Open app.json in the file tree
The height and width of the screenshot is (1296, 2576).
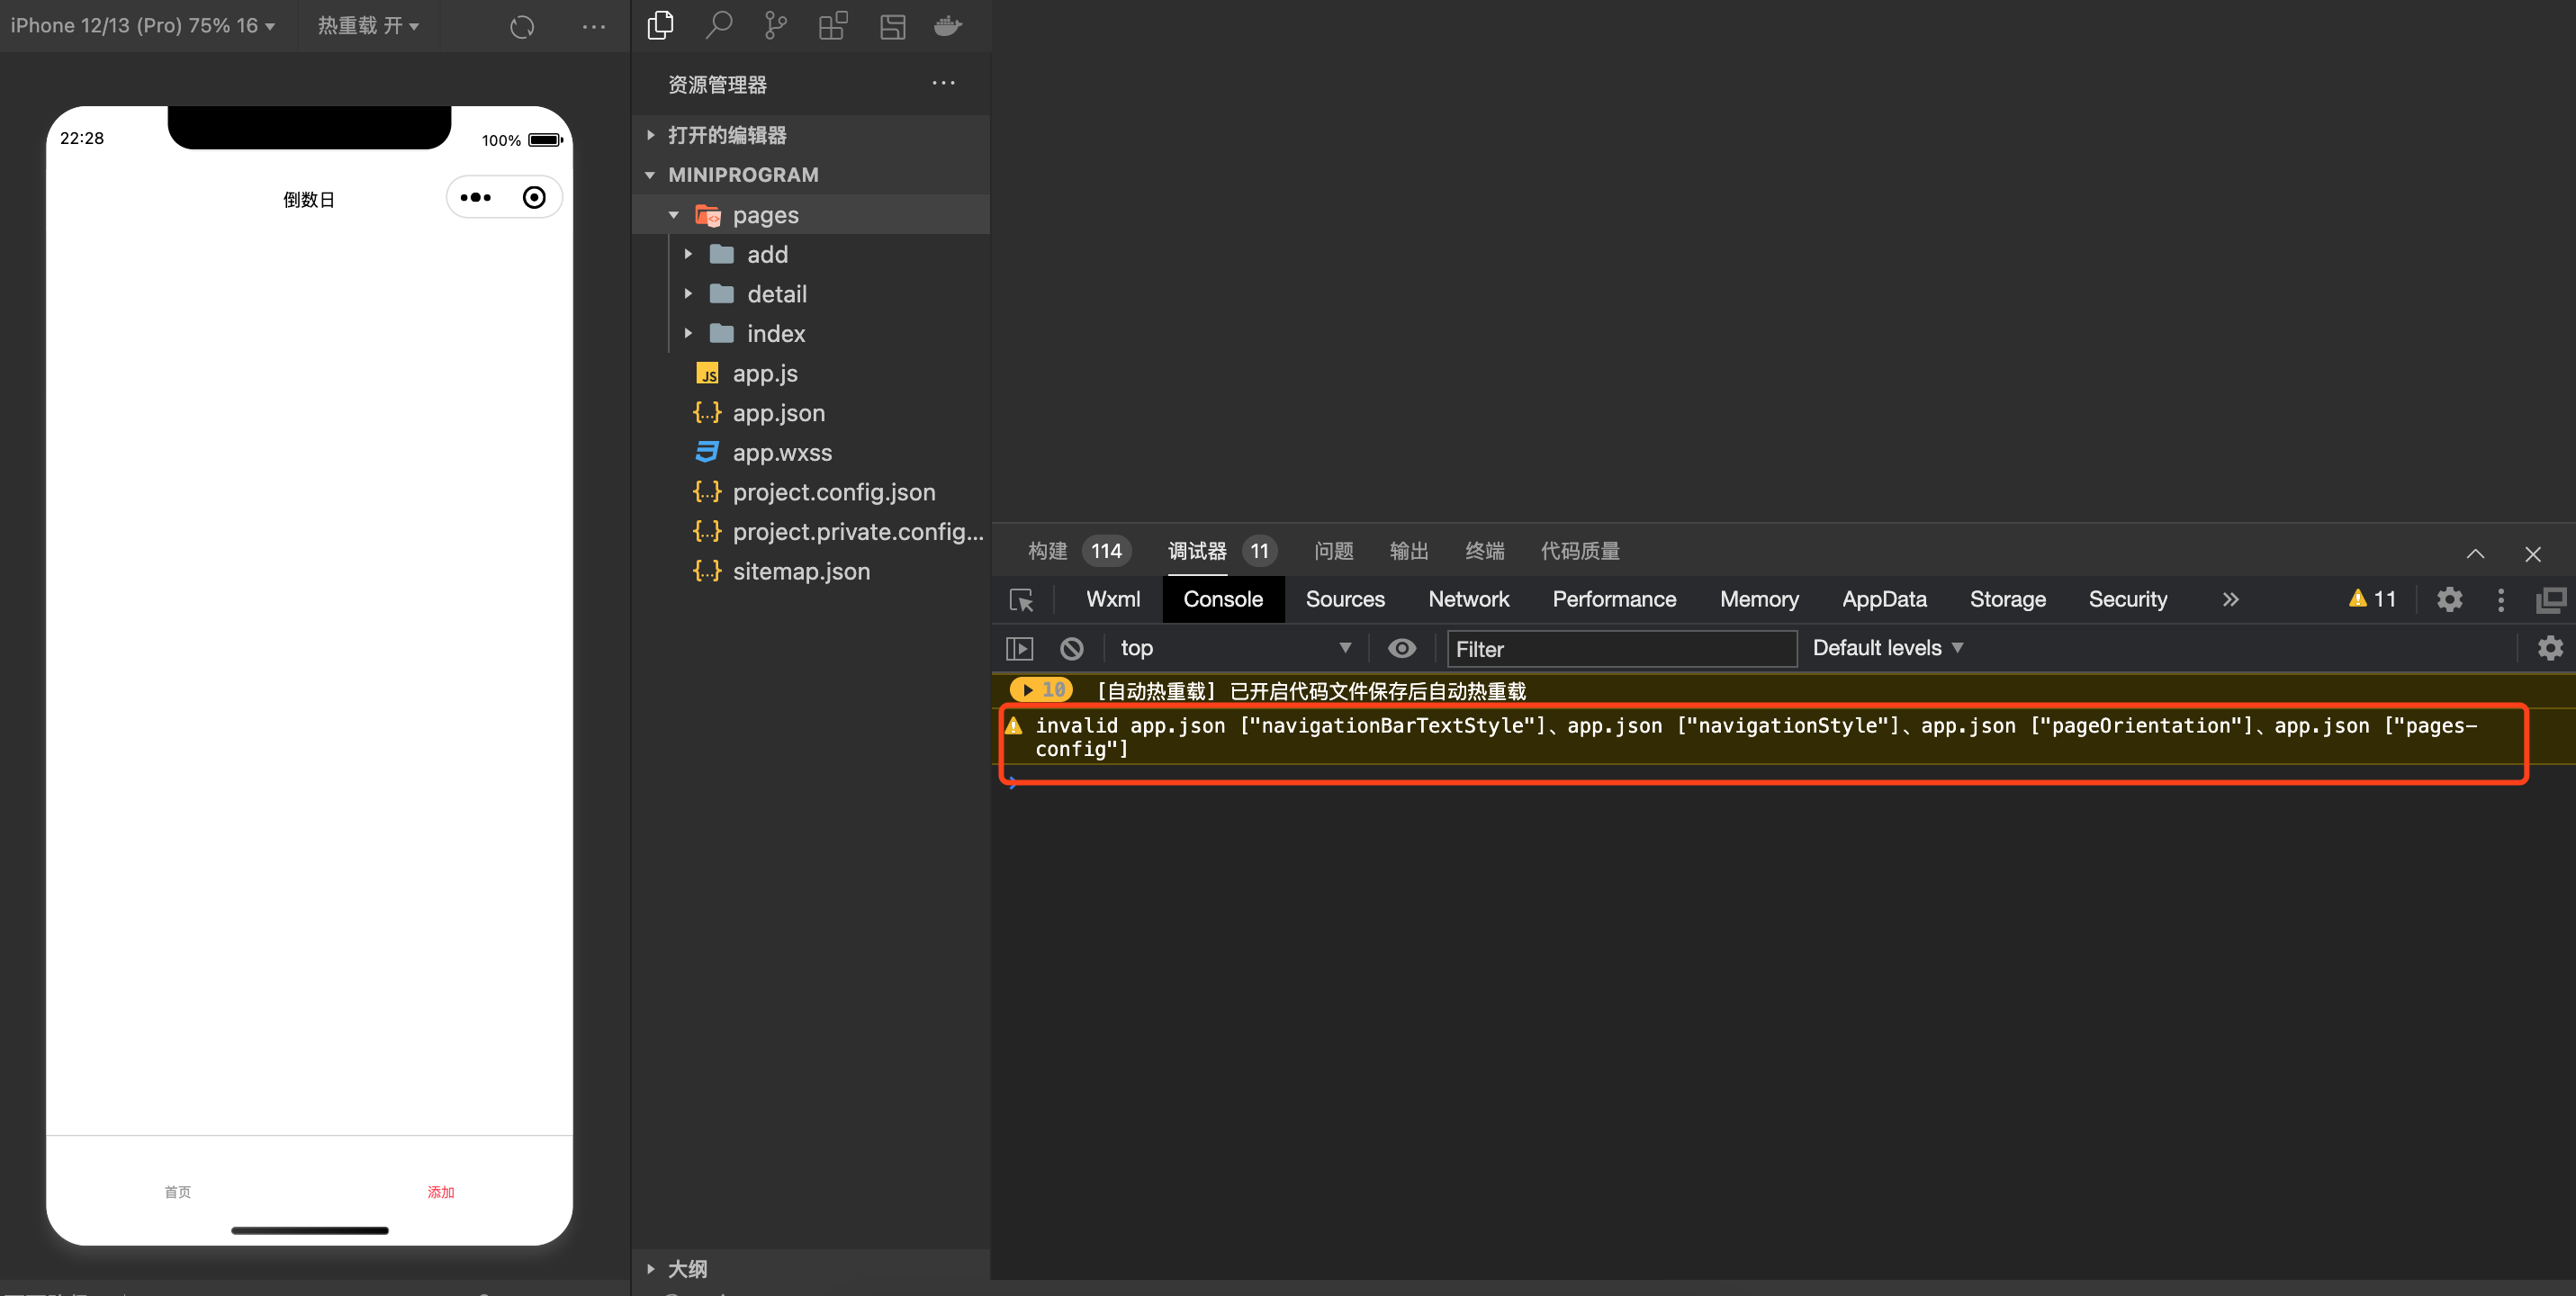[x=778, y=413]
